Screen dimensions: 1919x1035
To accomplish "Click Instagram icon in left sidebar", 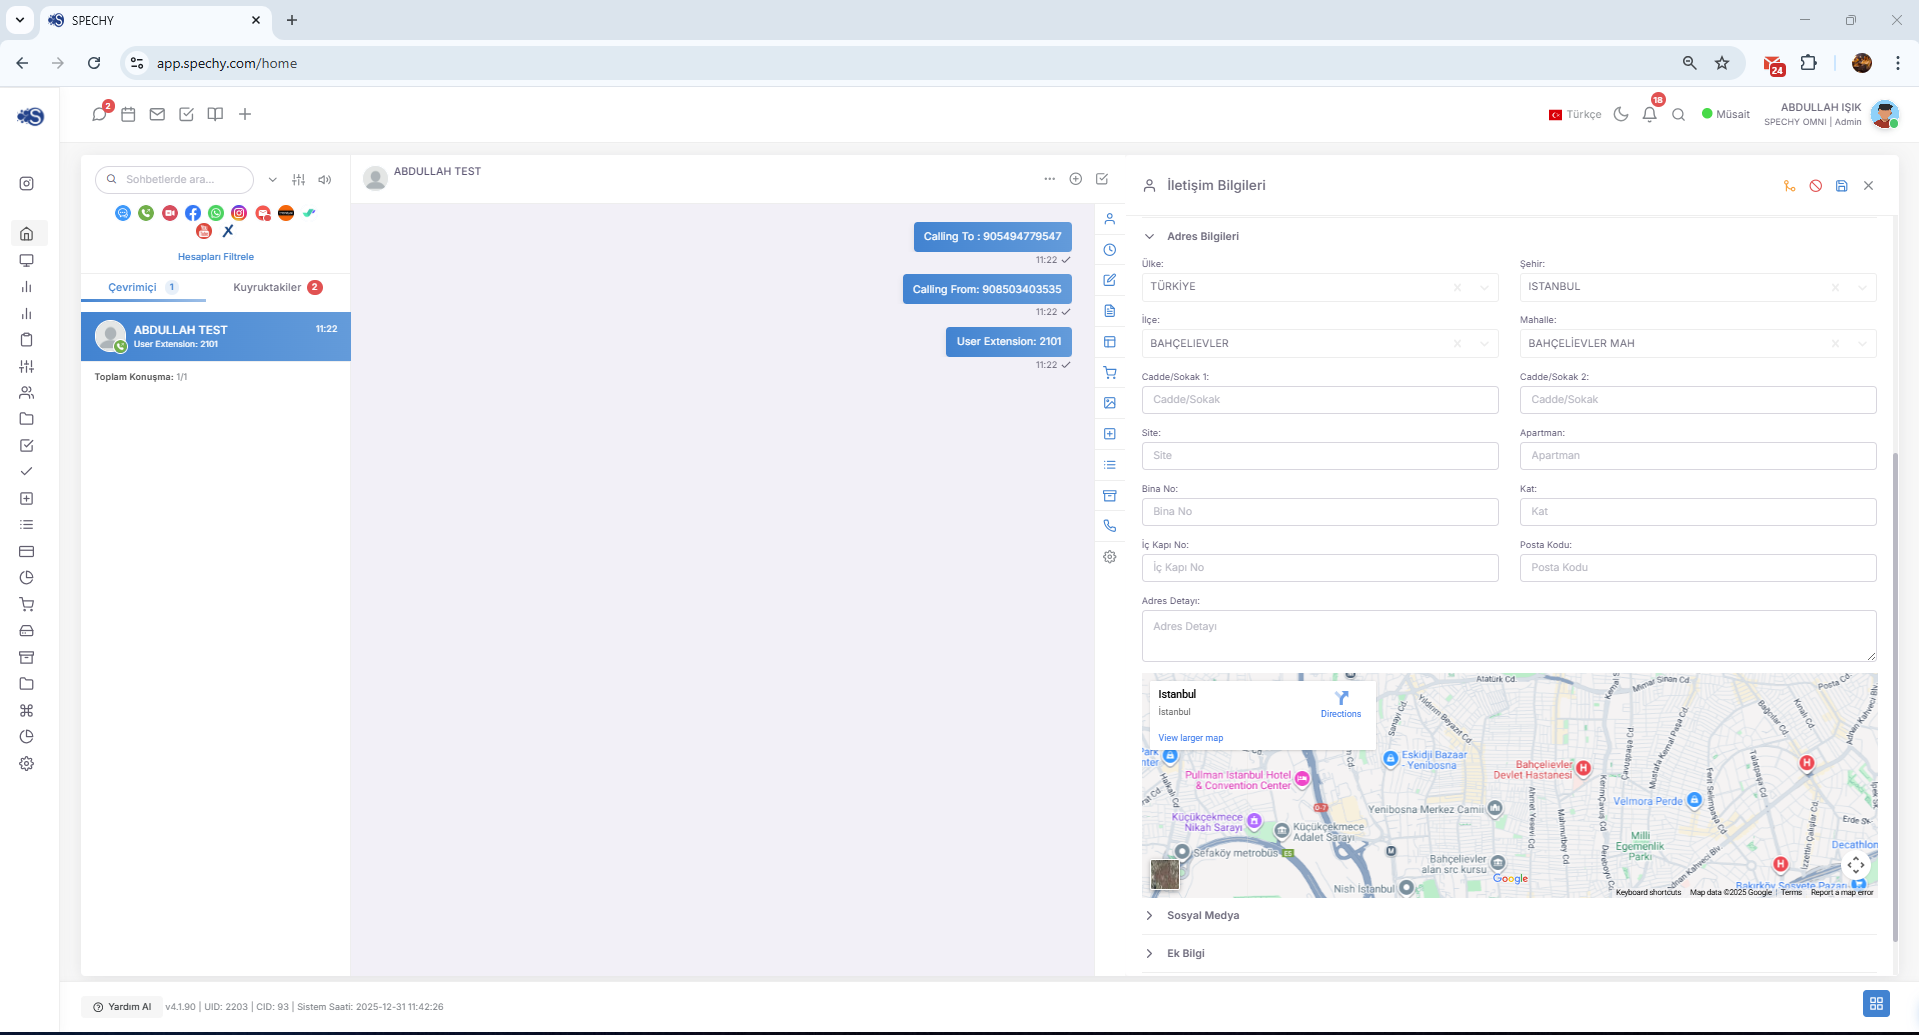I will (x=27, y=183).
